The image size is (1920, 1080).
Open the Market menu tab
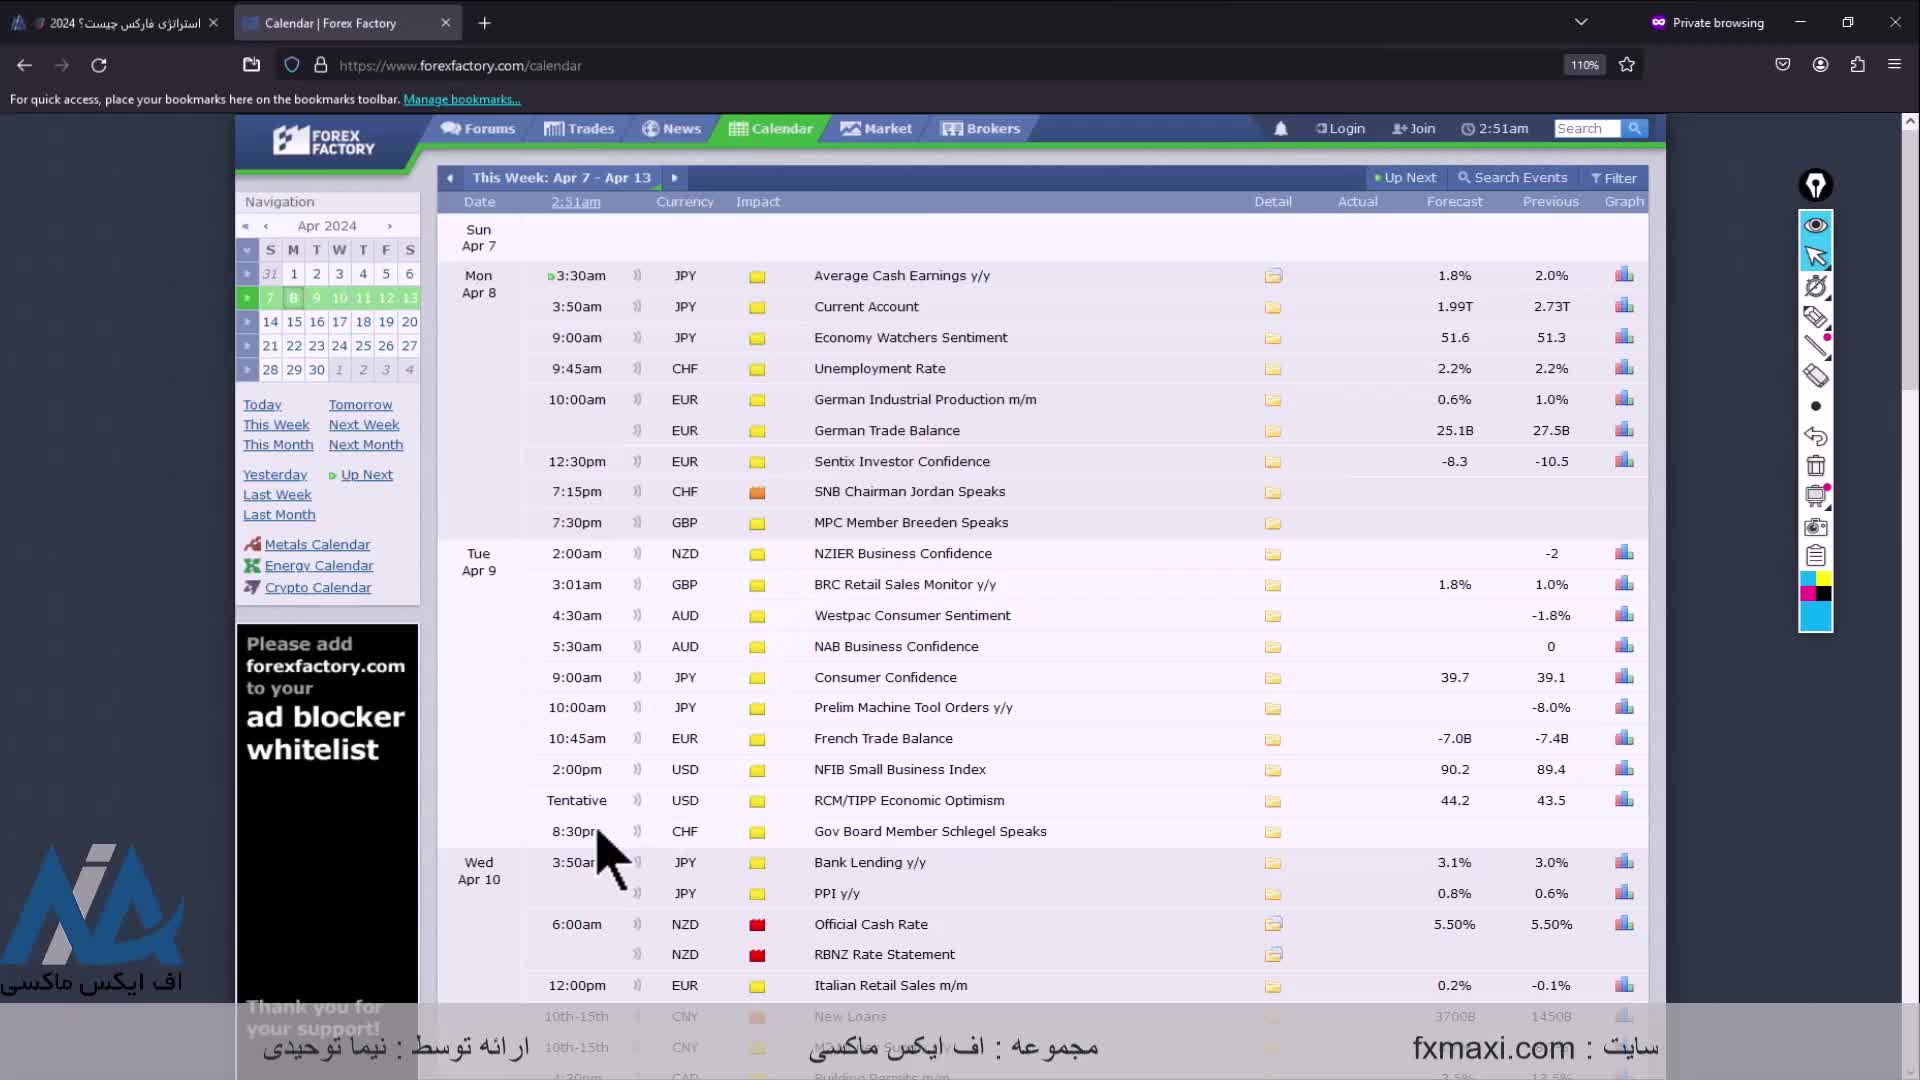coord(876,129)
